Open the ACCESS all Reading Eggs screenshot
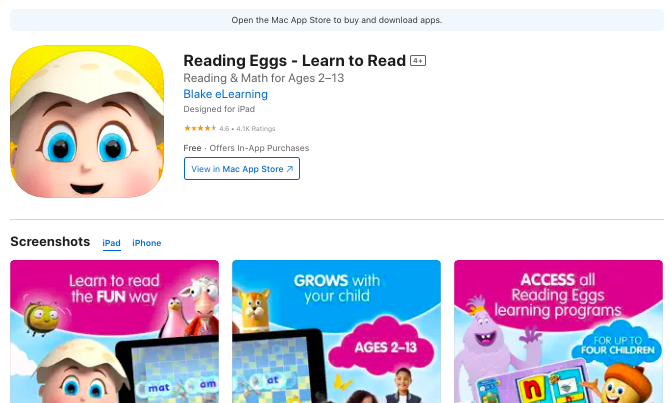This screenshot has width=670, height=403. click(558, 332)
